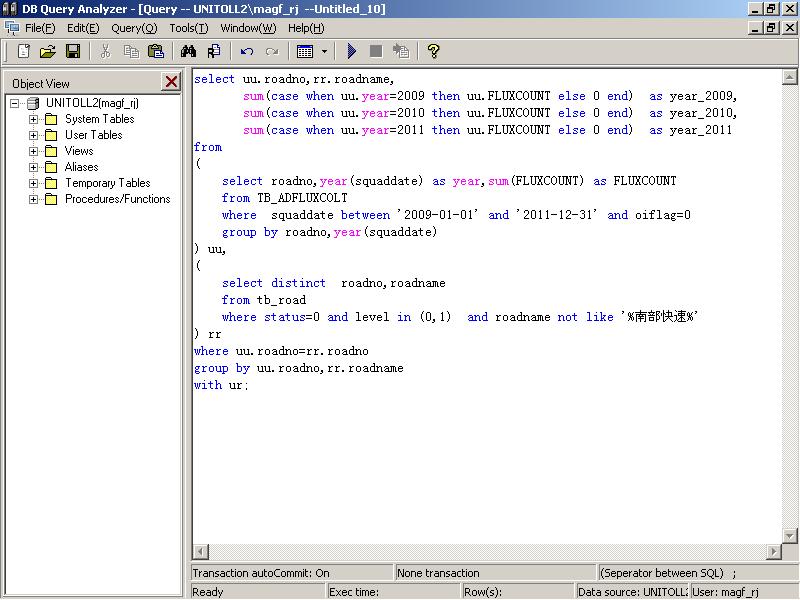Open Help using the question mark icon

pyautogui.click(x=432, y=51)
